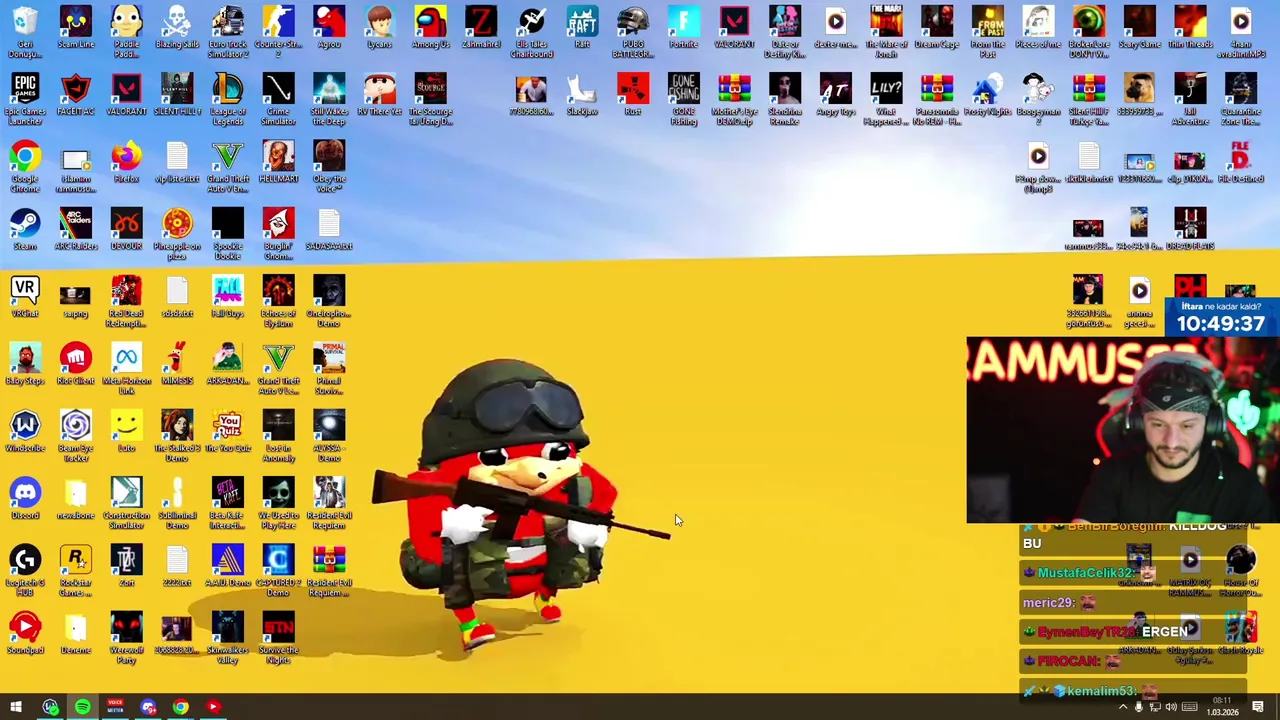
Task: Open Chrome from the taskbar
Action: (x=180, y=707)
